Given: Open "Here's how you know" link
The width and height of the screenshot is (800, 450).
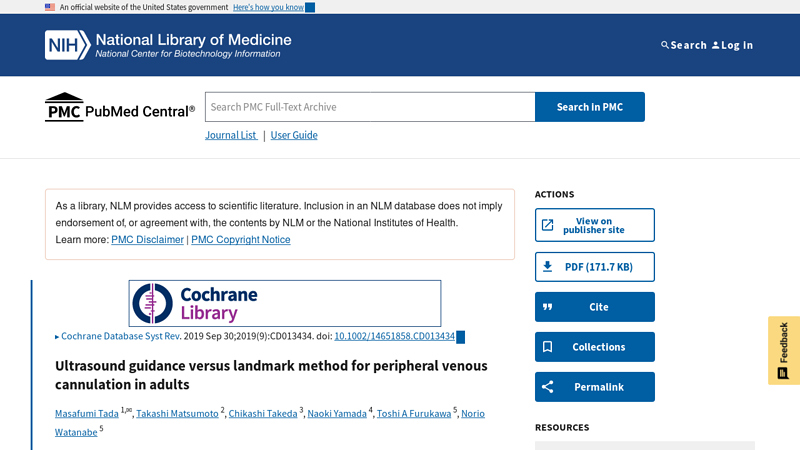Looking at the screenshot, I should [x=268, y=7].
